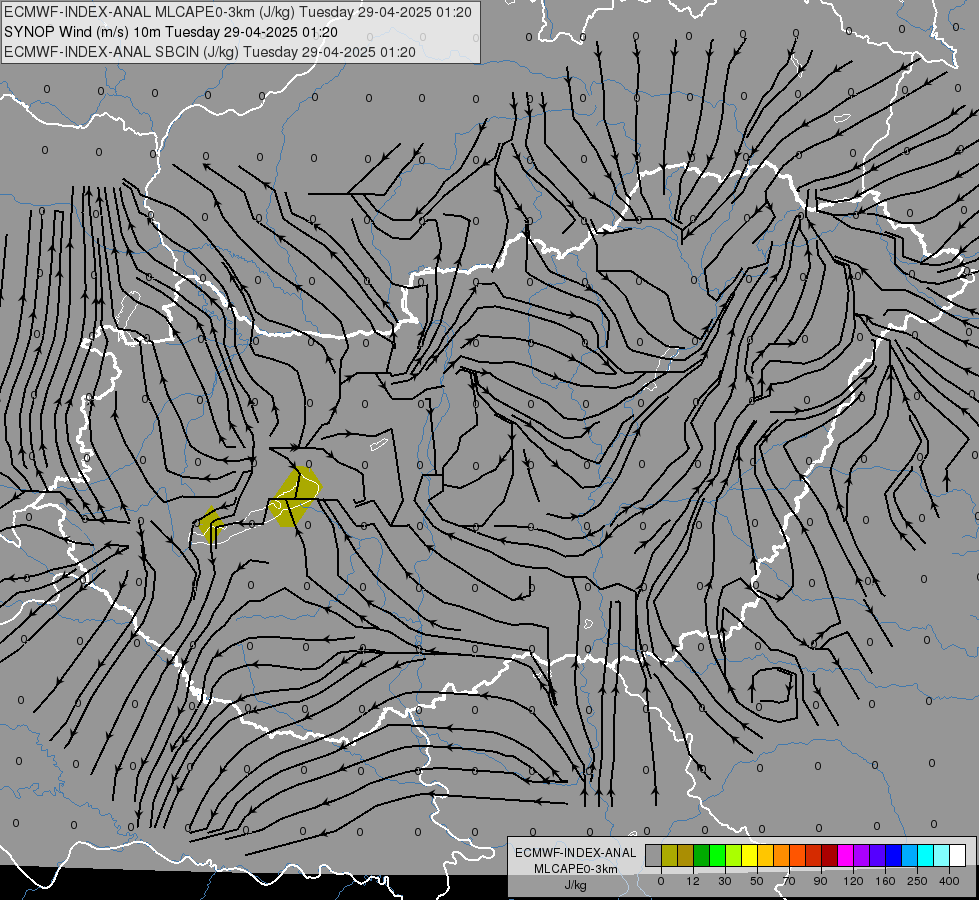Click the legend J/kg unit label
The height and width of the screenshot is (900, 979).
coord(575,885)
